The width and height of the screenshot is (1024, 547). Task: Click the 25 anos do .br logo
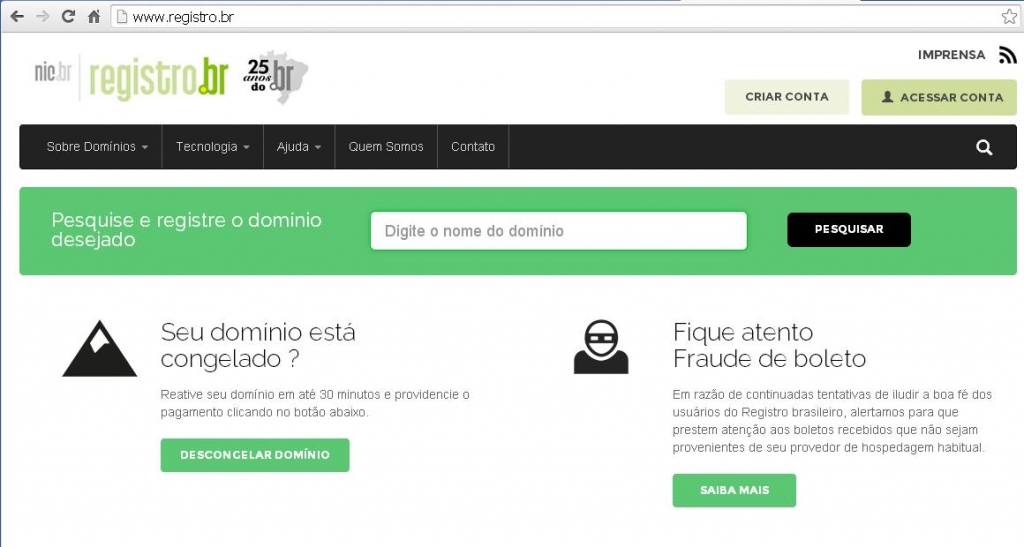click(275, 77)
